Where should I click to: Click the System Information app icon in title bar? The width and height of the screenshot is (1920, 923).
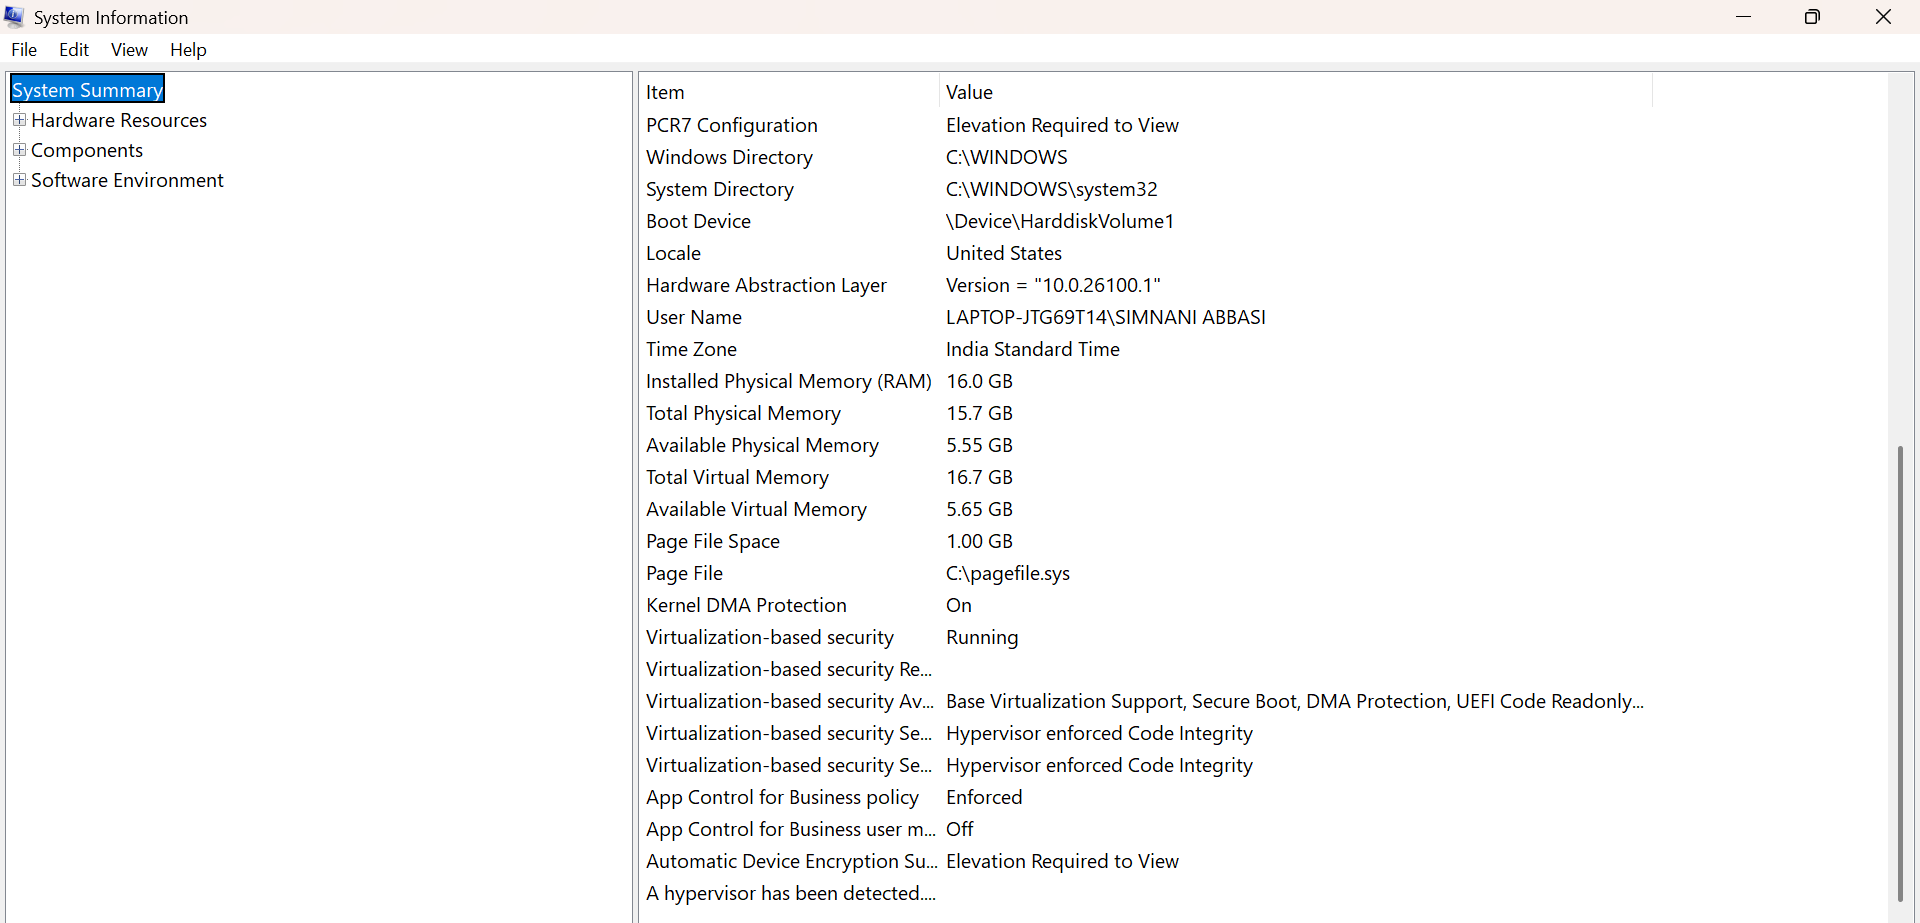click(14, 16)
